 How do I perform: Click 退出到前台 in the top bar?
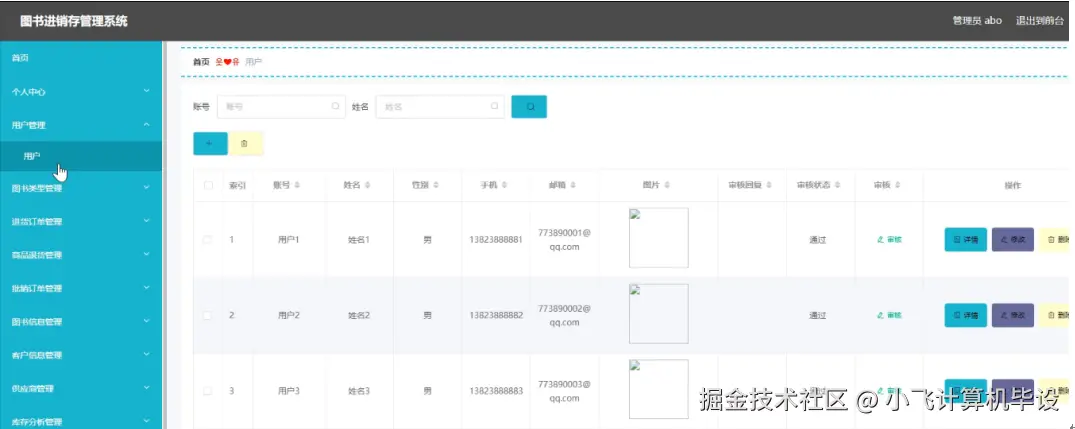click(1039, 21)
